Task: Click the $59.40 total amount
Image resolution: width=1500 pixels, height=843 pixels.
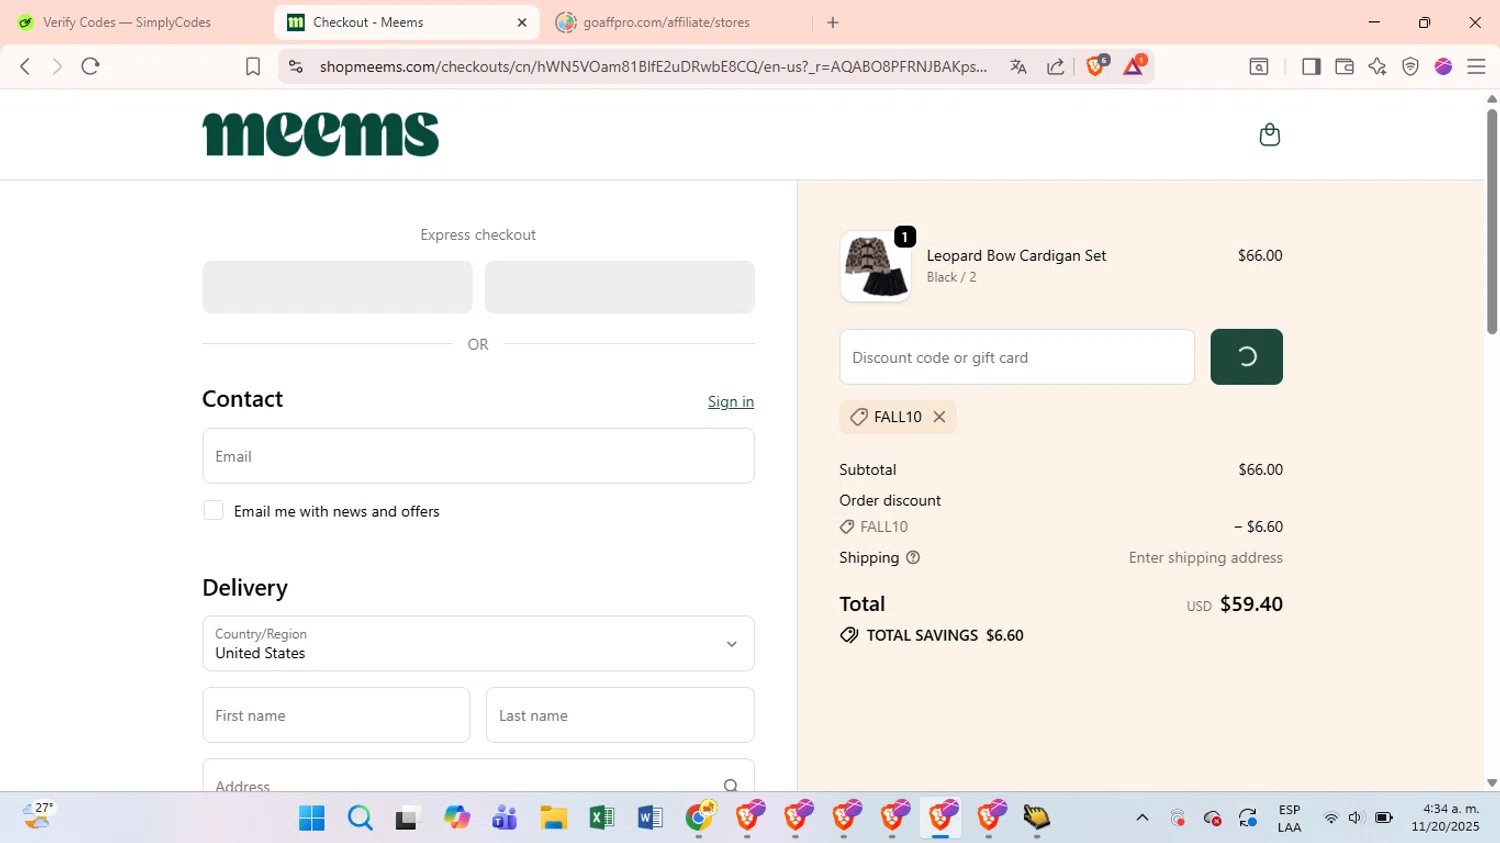Action: 1251,604
